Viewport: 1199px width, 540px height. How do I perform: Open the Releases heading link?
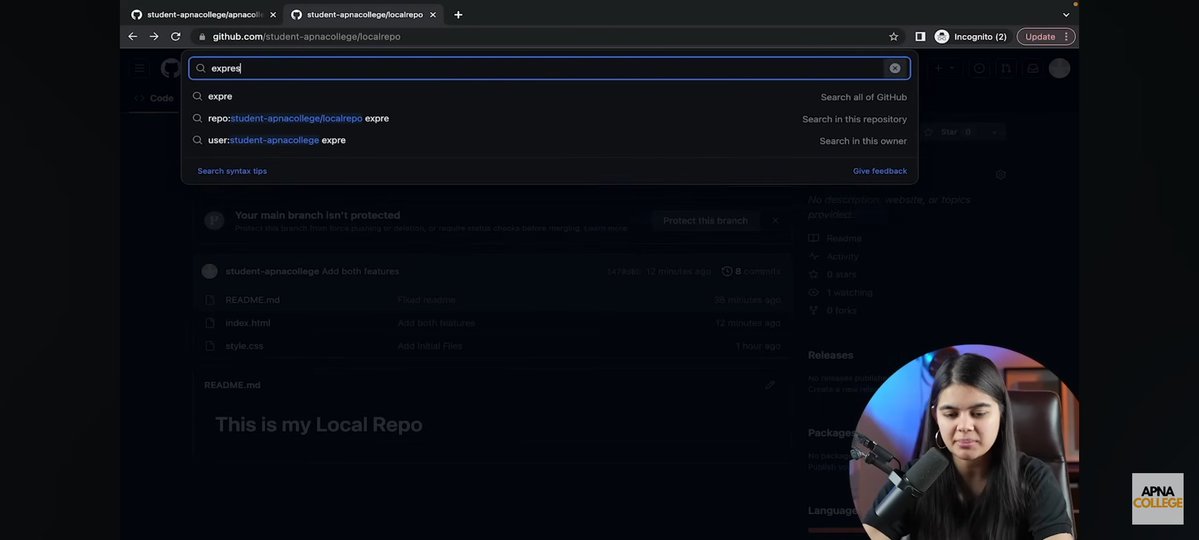[830, 355]
